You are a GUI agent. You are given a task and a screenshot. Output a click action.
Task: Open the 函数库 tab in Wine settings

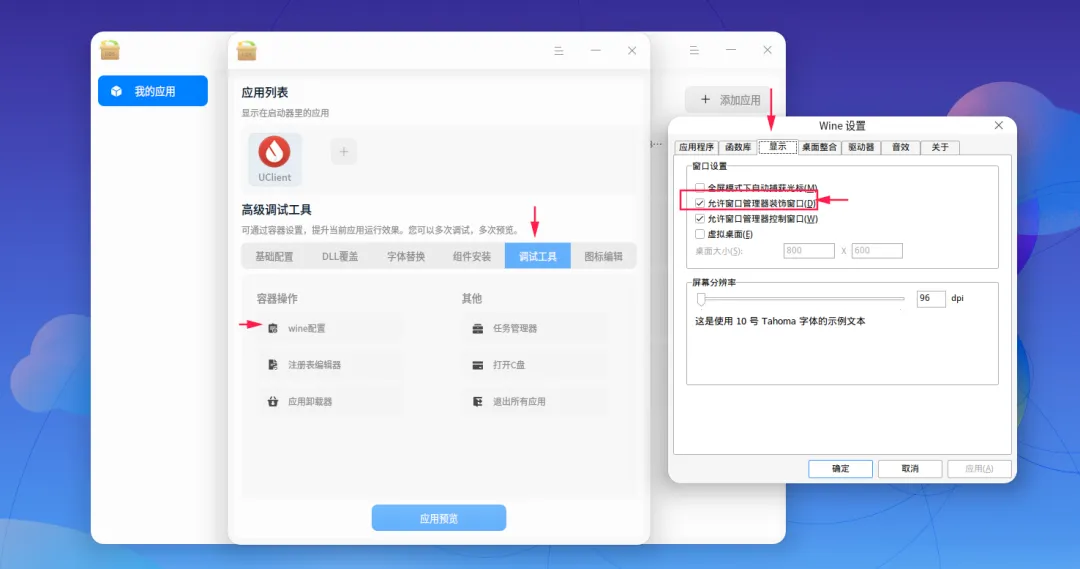[738, 147]
